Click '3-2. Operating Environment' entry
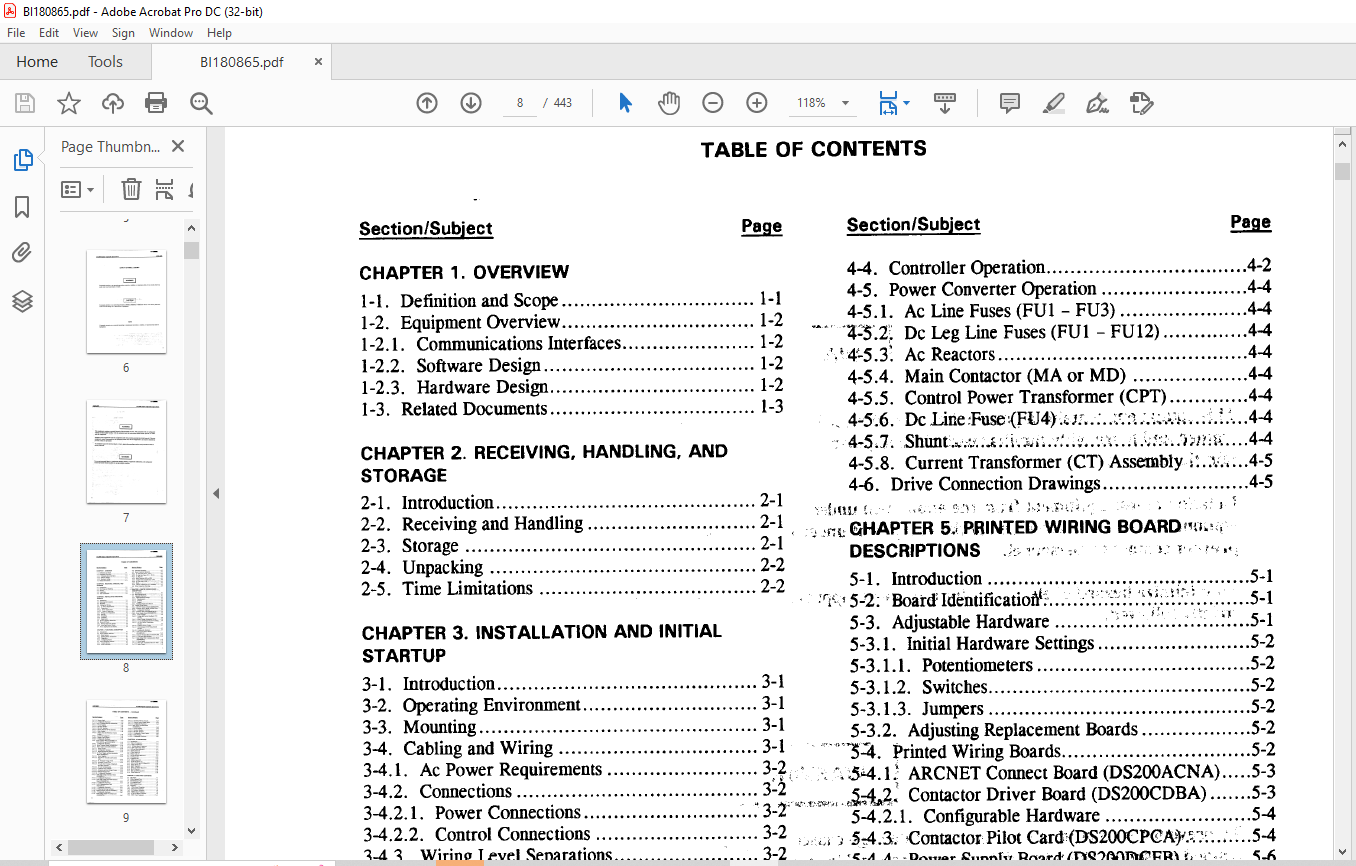This screenshot has width=1356, height=866. tap(472, 704)
